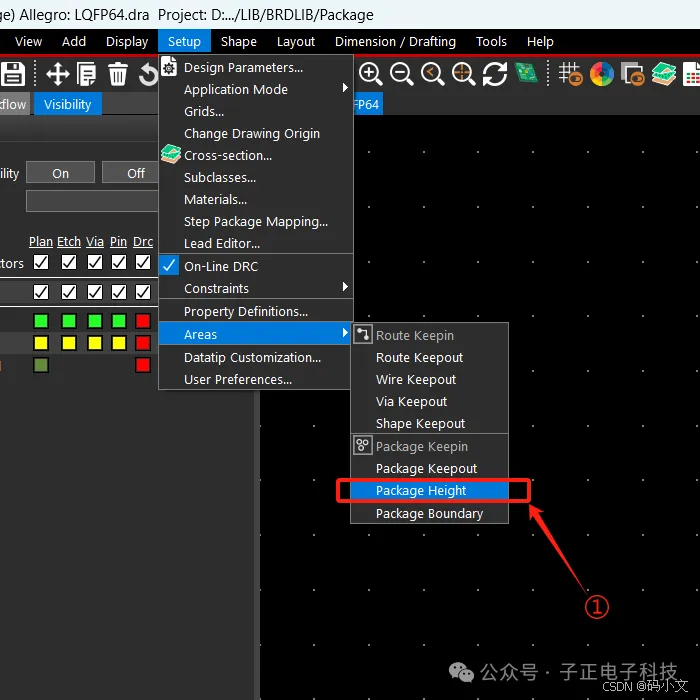Toggle Pin checkbox in conductors row
The image size is (700, 700).
click(119, 262)
